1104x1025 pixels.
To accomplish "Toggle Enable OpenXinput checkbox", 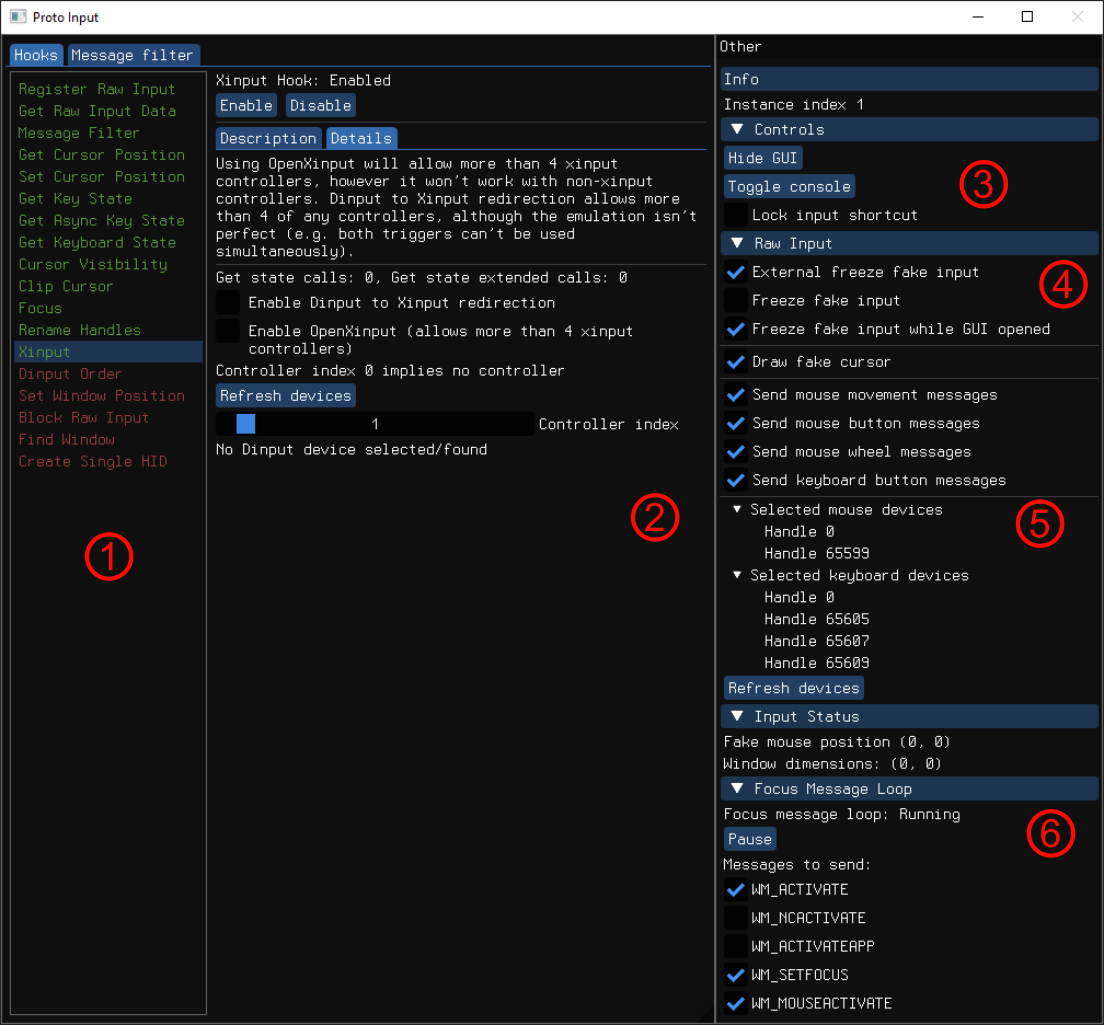I will (228, 331).
